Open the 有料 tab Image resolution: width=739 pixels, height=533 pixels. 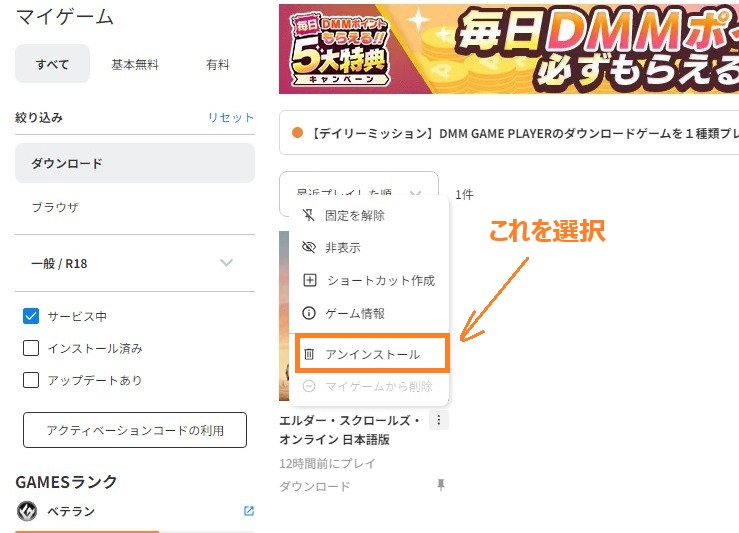(217, 64)
